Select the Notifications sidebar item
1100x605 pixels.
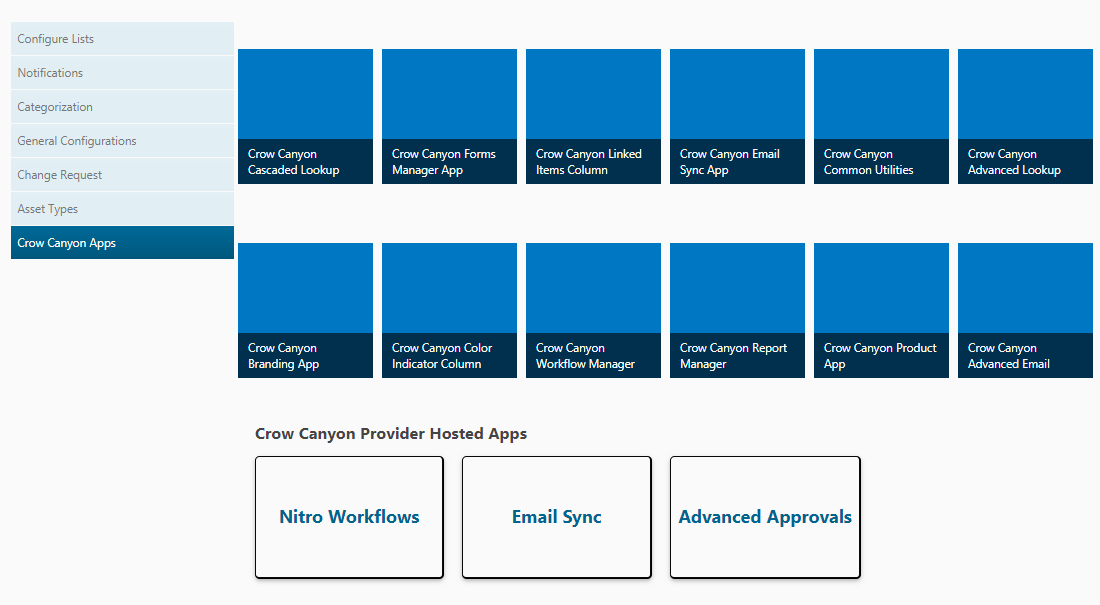122,73
